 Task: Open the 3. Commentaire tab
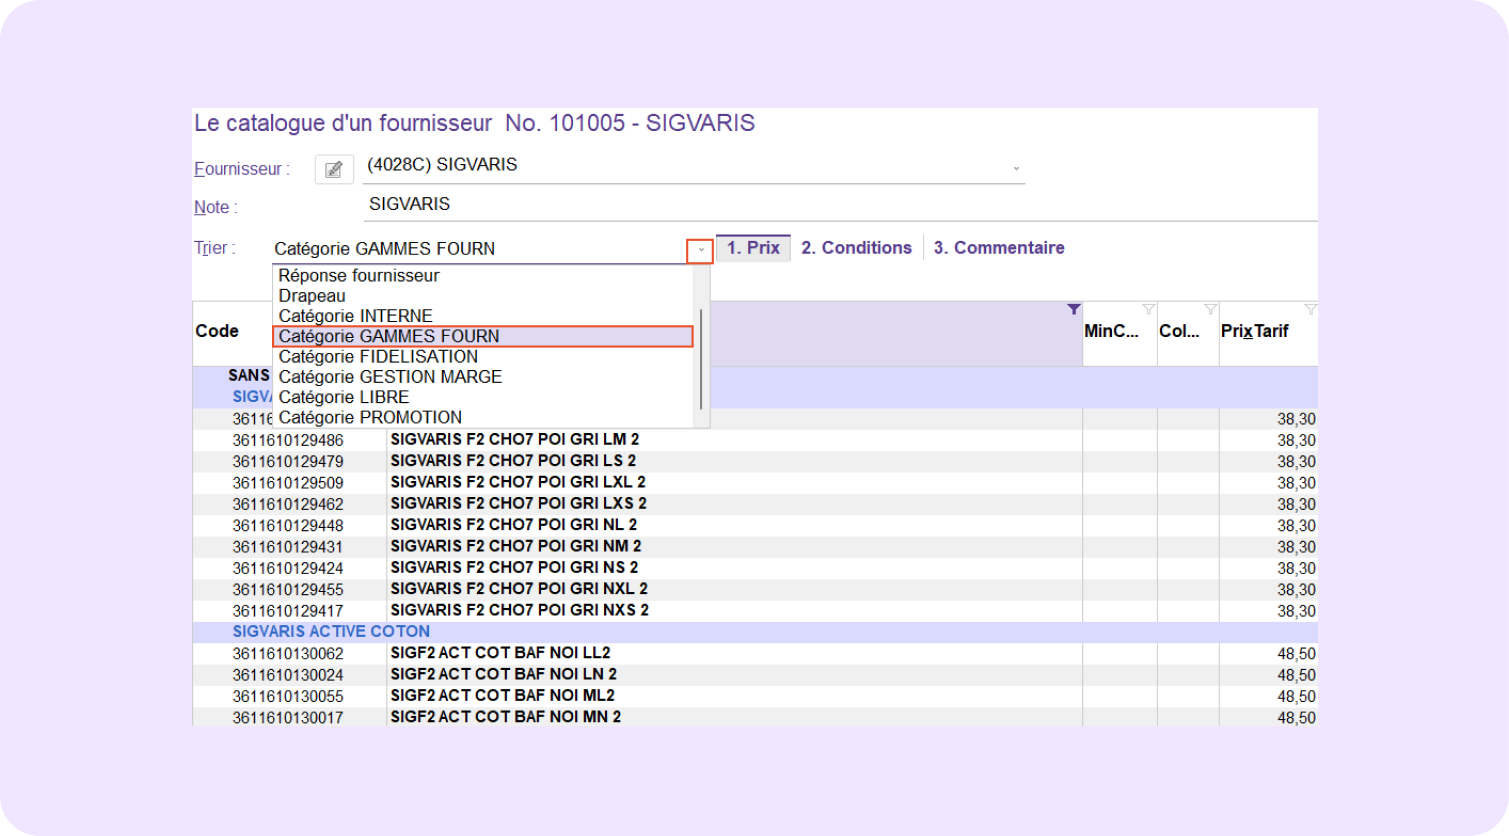coord(998,248)
